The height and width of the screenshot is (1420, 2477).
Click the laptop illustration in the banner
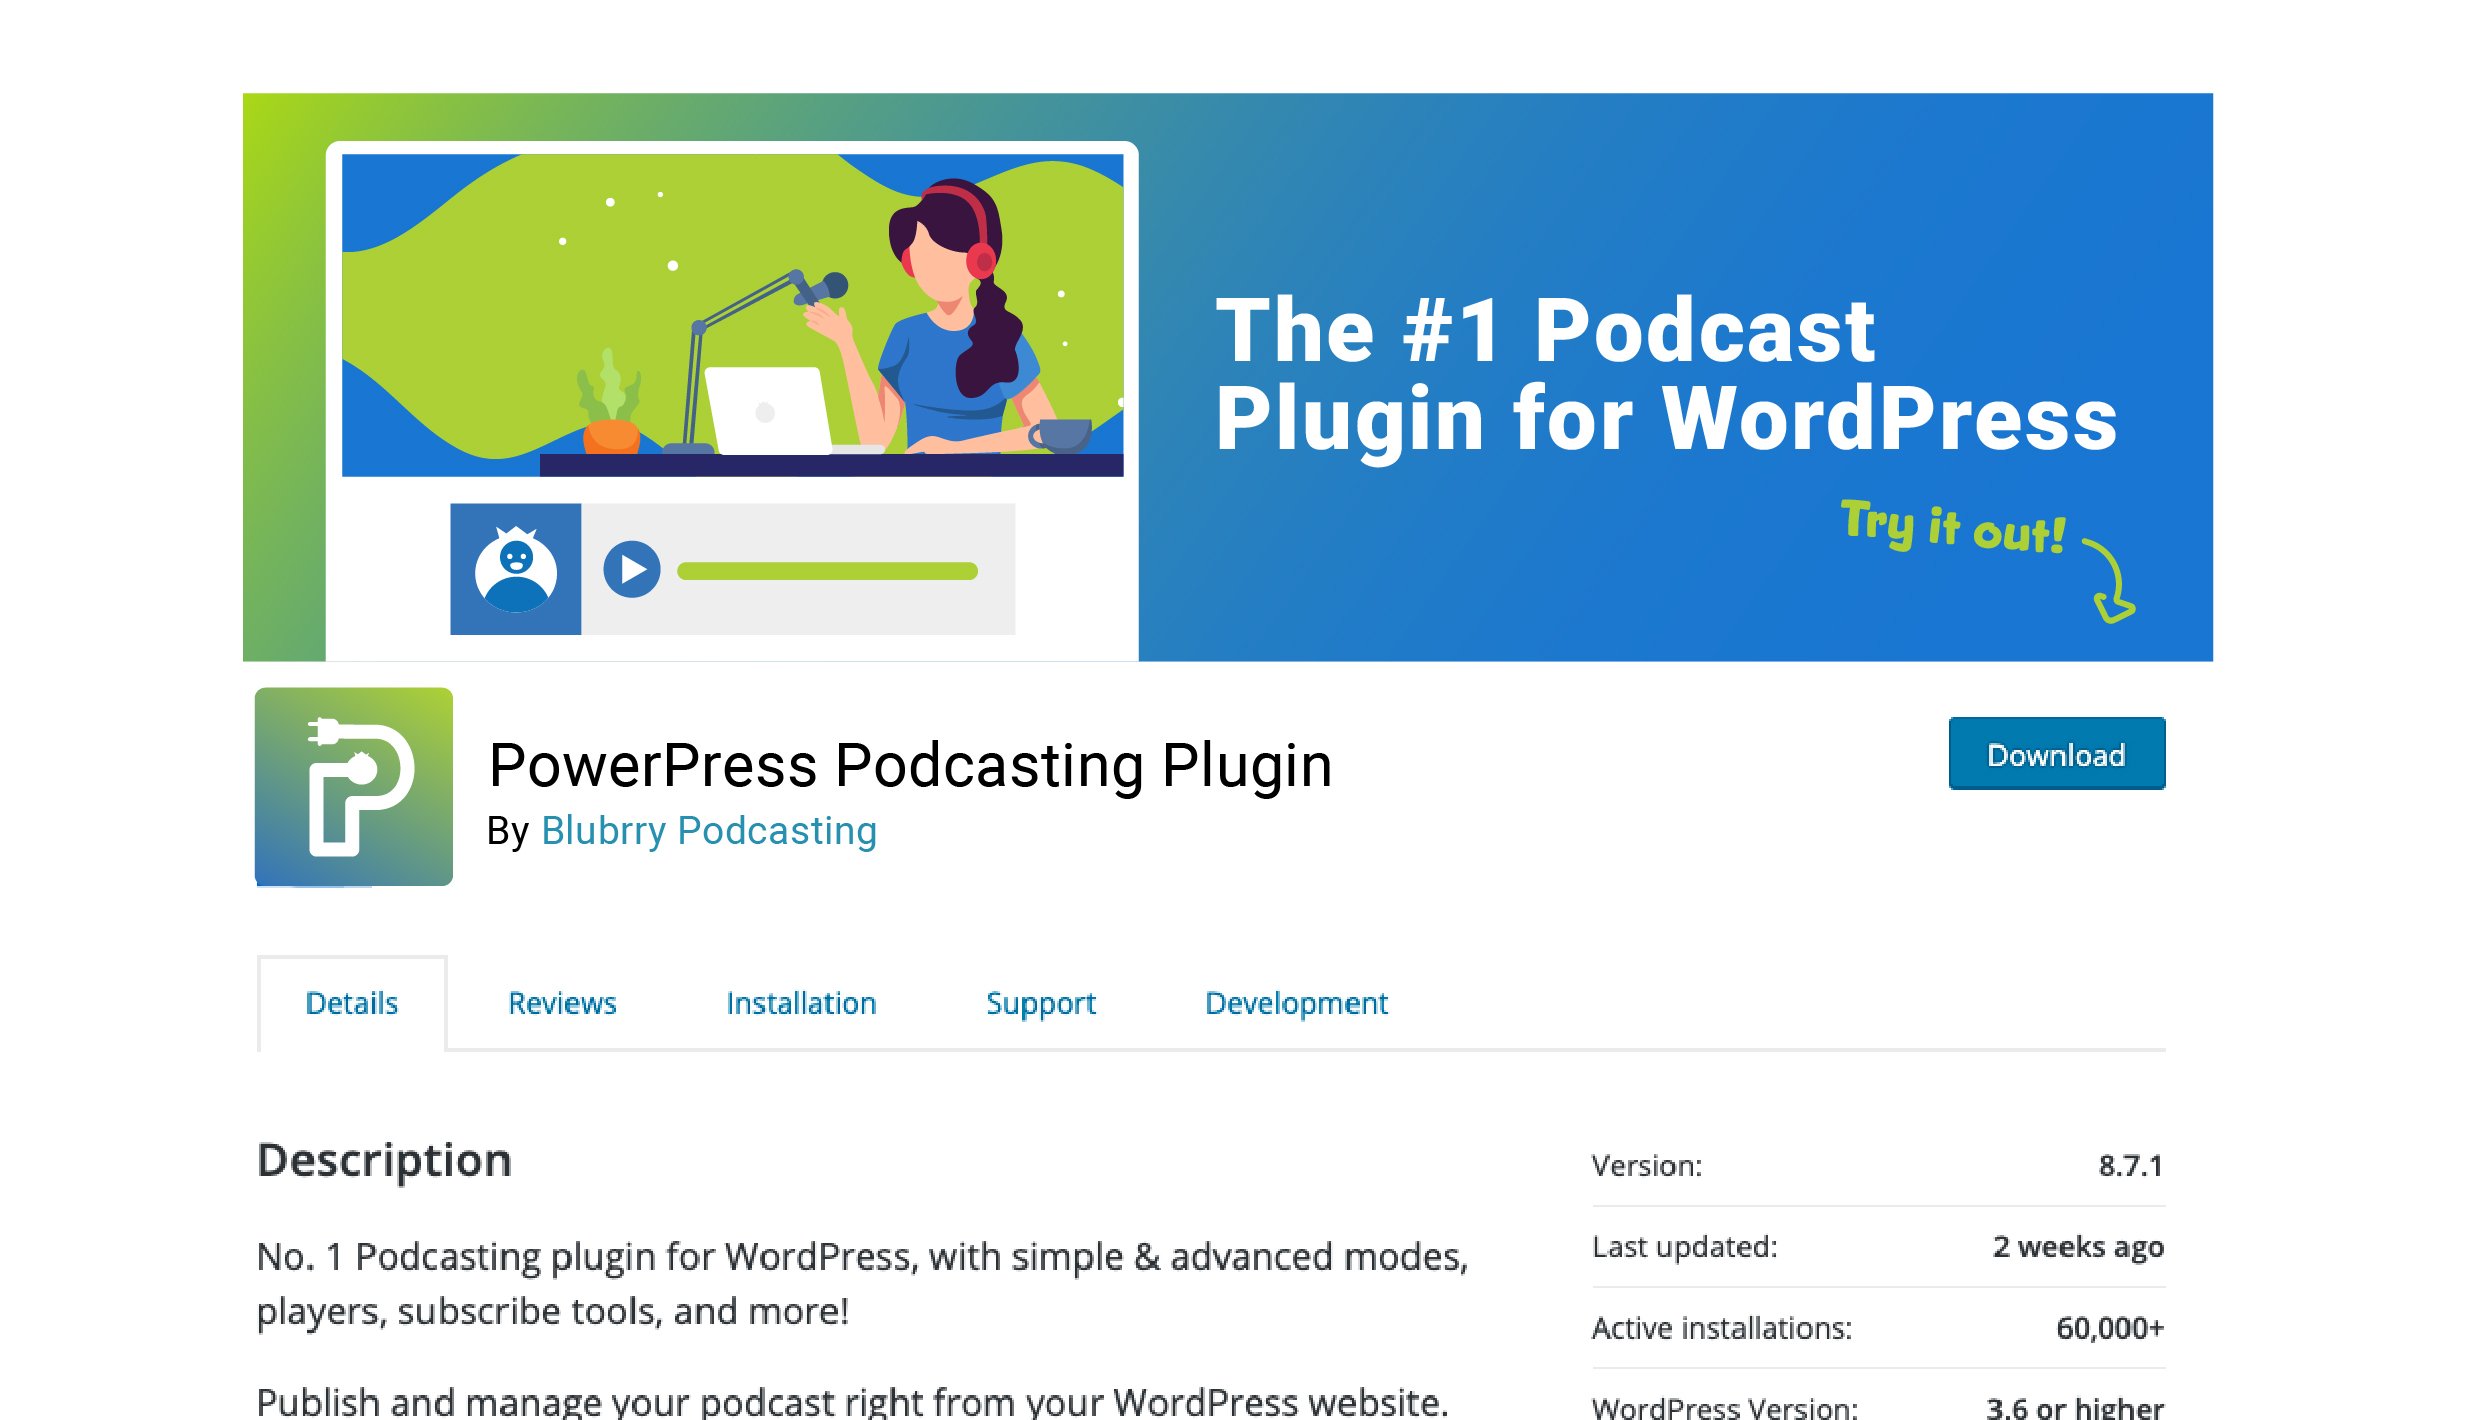766,410
